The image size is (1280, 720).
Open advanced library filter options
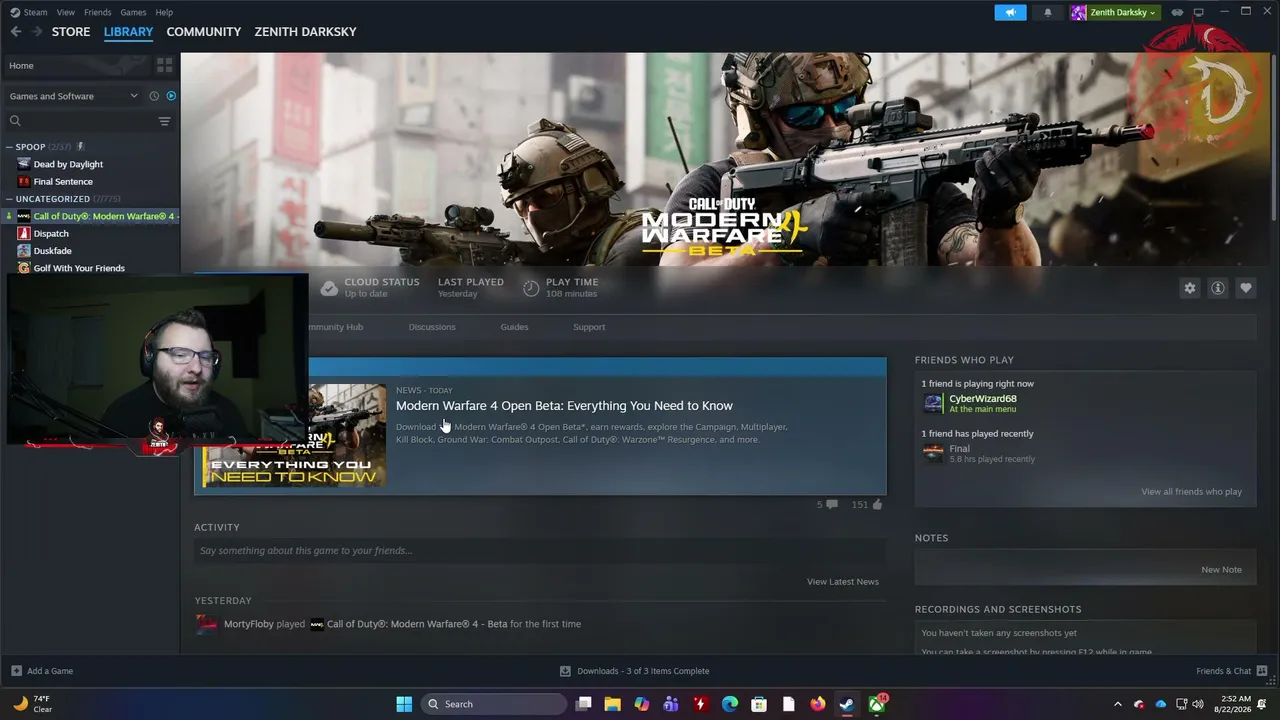[x=165, y=121]
